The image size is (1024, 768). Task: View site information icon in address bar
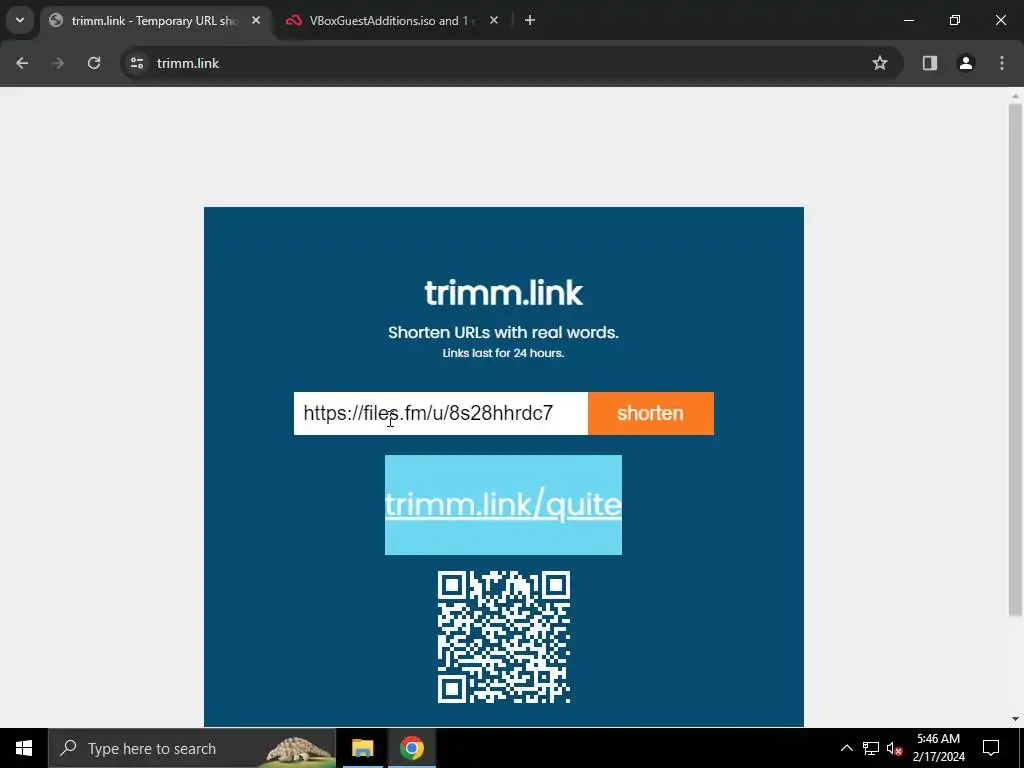pos(137,63)
